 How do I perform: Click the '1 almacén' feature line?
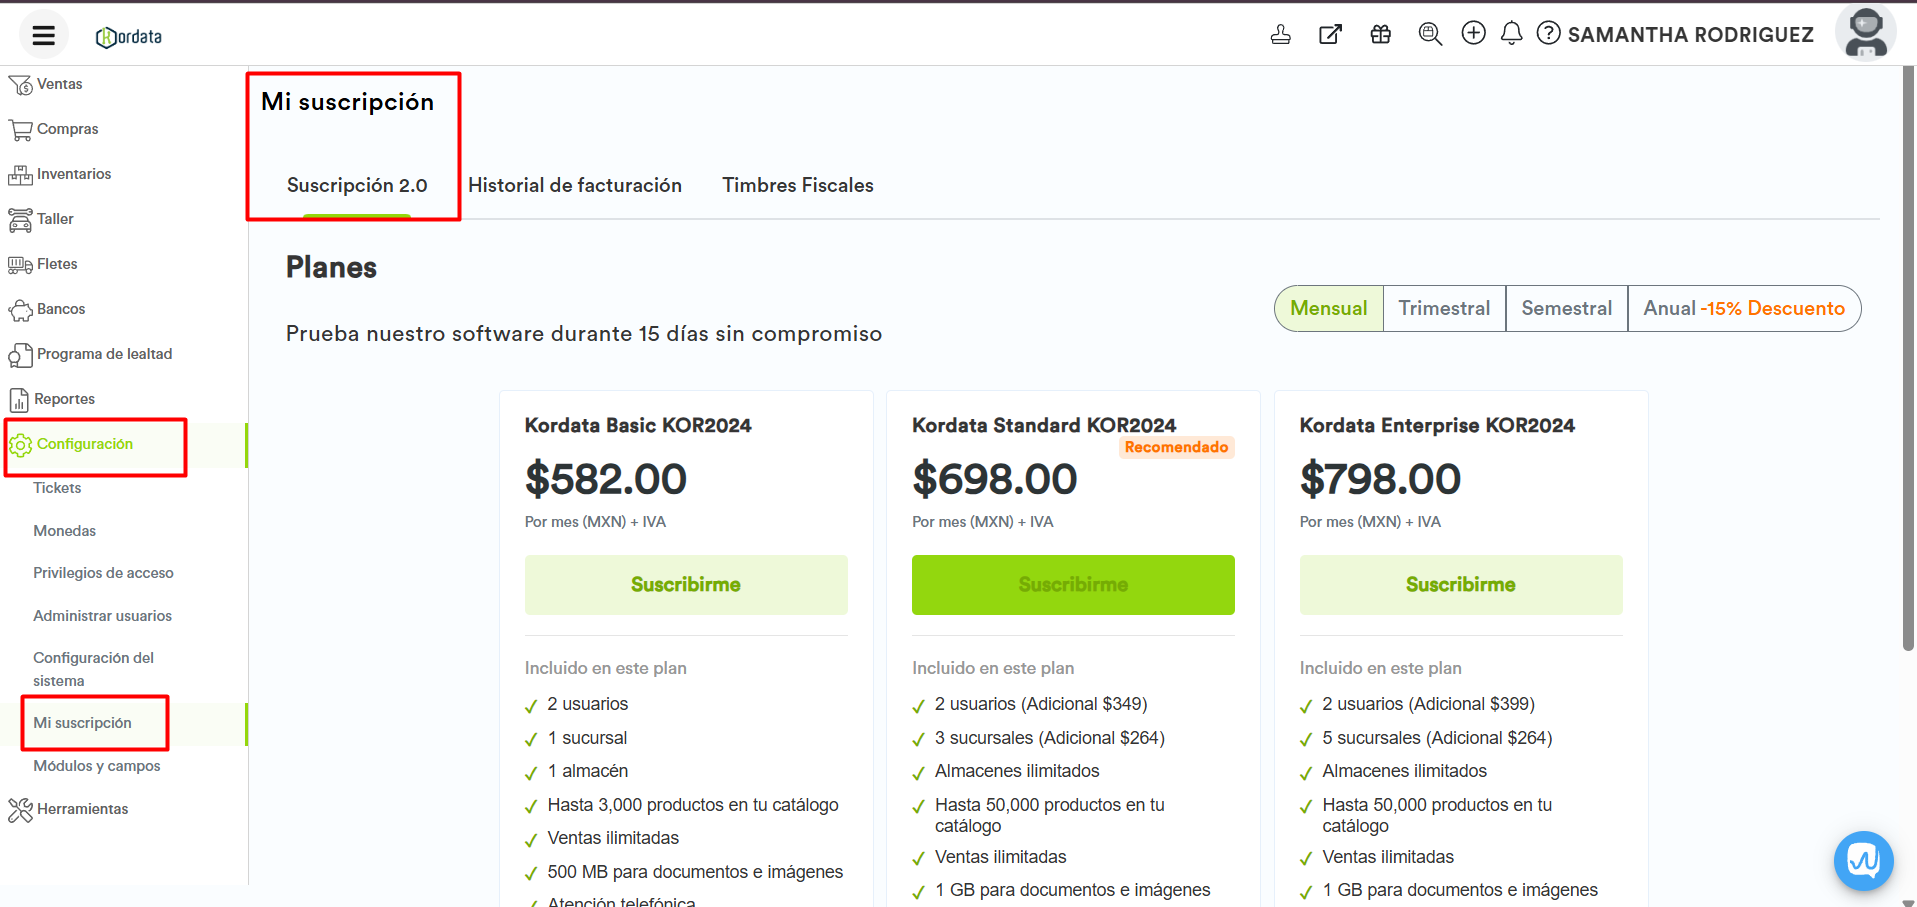coord(588,771)
